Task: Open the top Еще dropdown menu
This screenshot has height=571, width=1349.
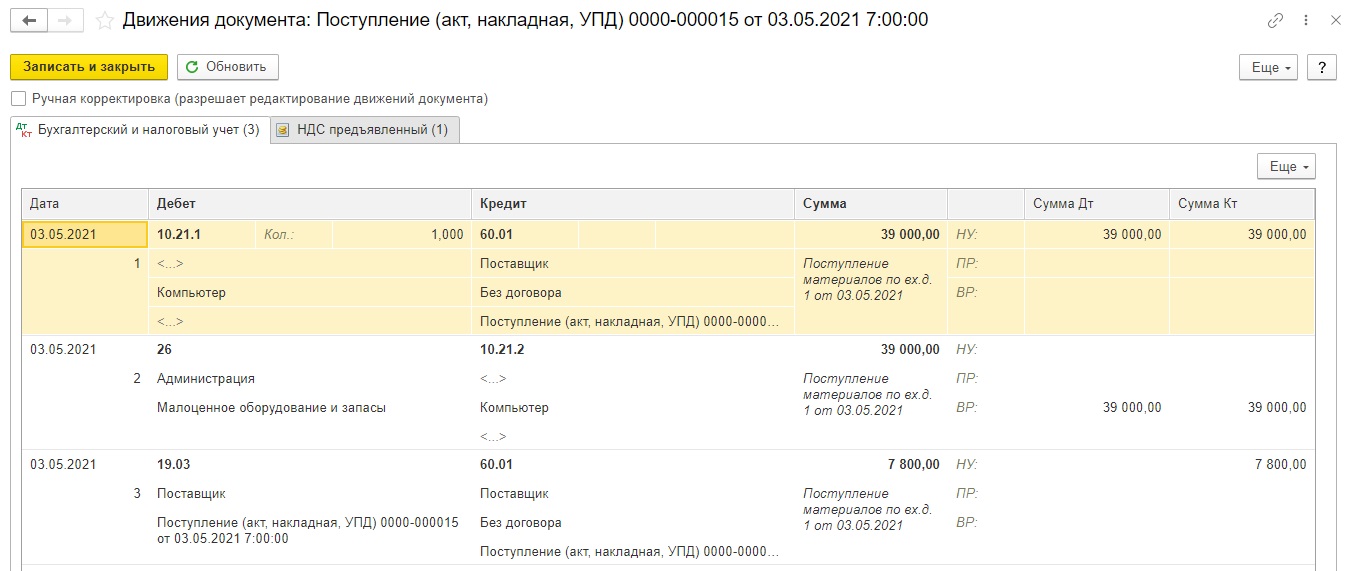Action: tap(1268, 67)
